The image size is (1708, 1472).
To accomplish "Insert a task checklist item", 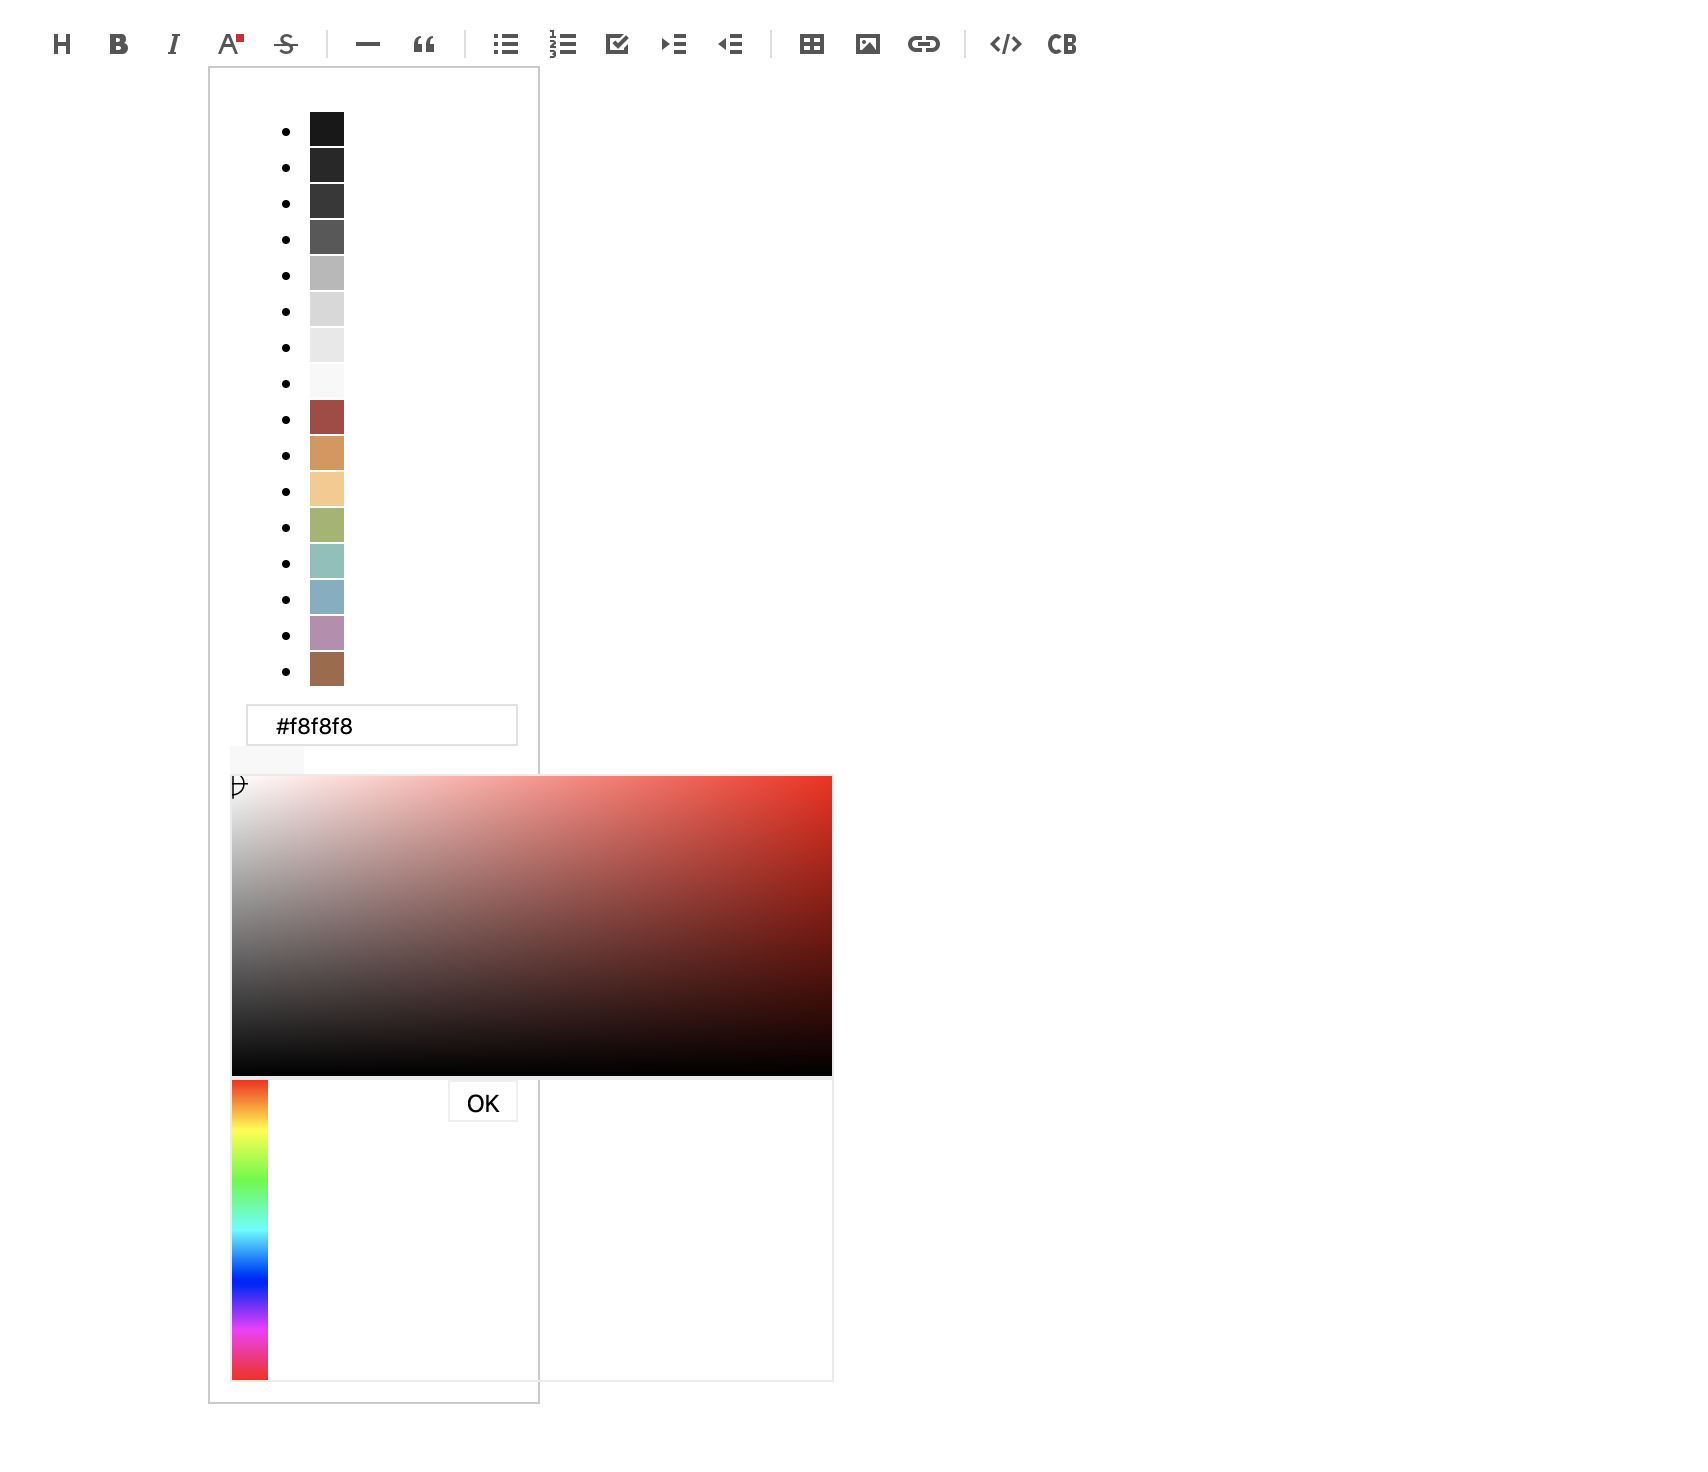I will pos(617,44).
